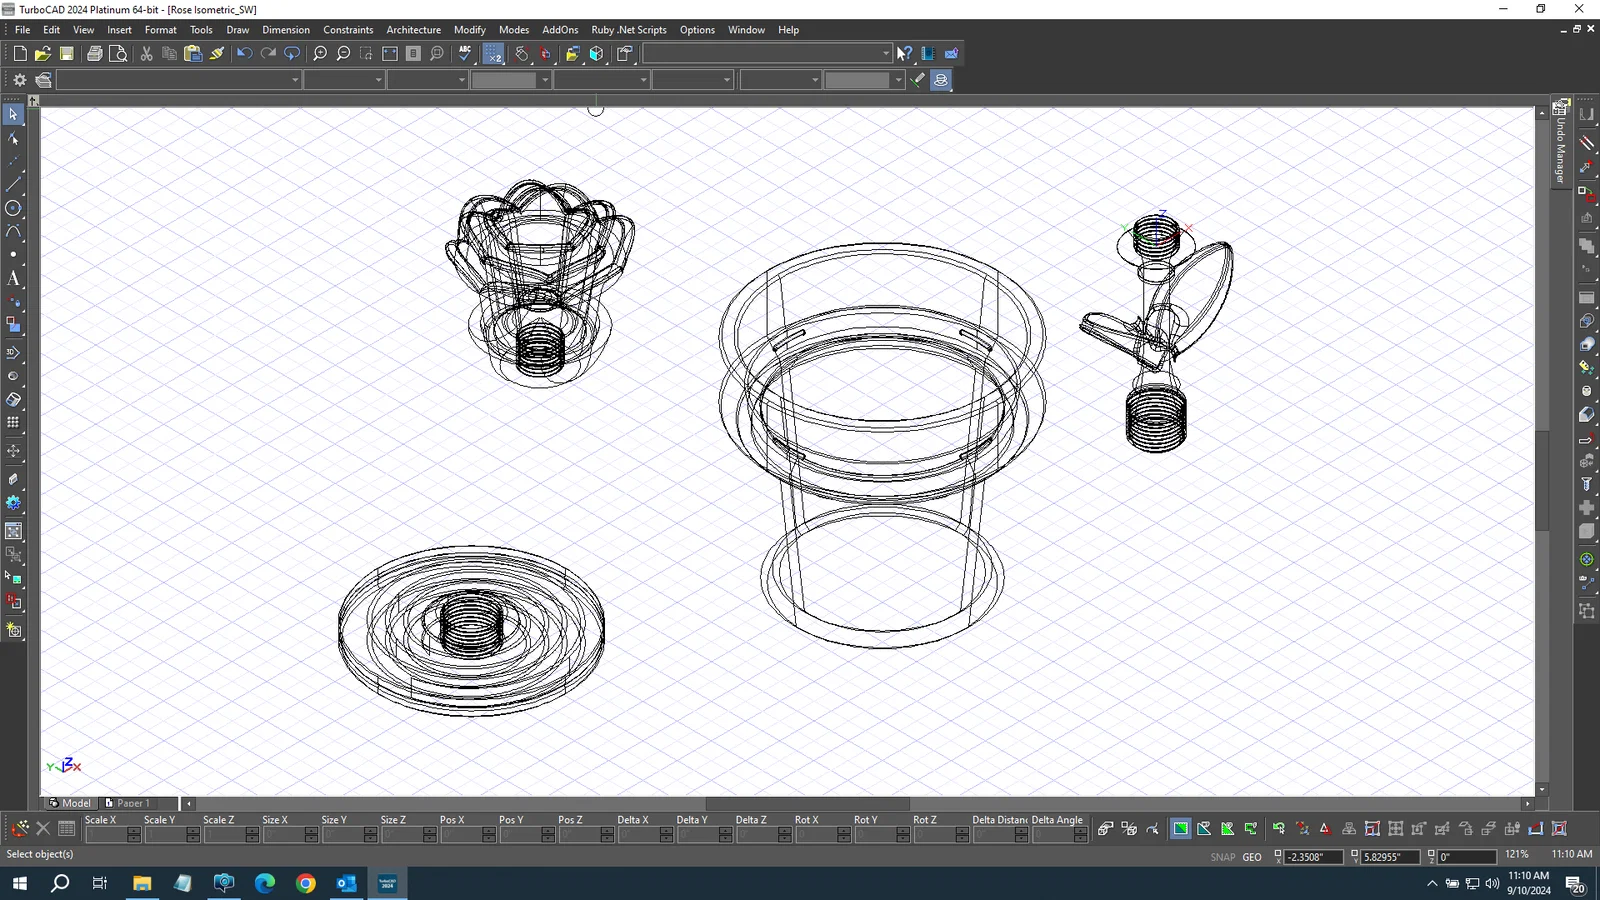This screenshot has height=900, width=1600.
Task: Pick the Line drawing tool
Action: [13, 184]
